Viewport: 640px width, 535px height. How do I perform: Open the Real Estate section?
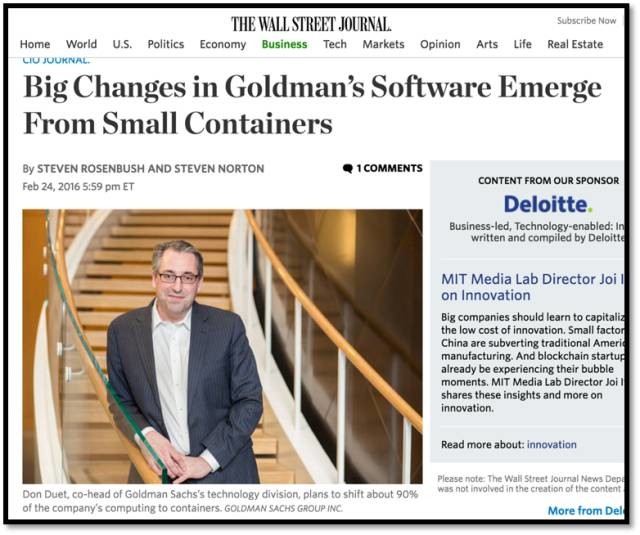click(x=575, y=44)
